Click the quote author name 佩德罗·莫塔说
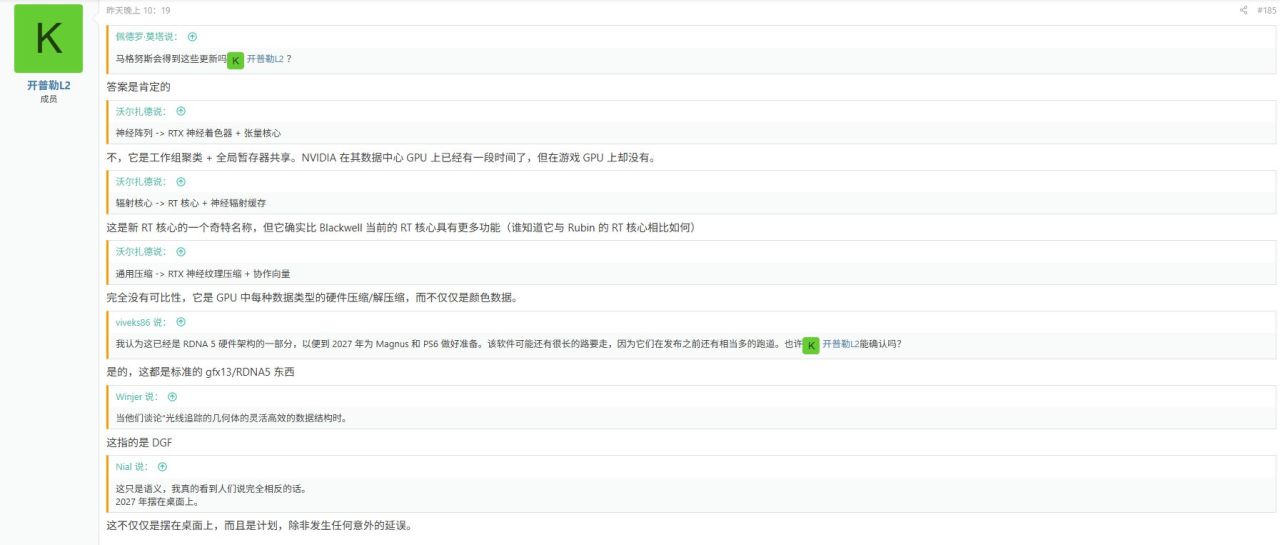 pos(148,36)
